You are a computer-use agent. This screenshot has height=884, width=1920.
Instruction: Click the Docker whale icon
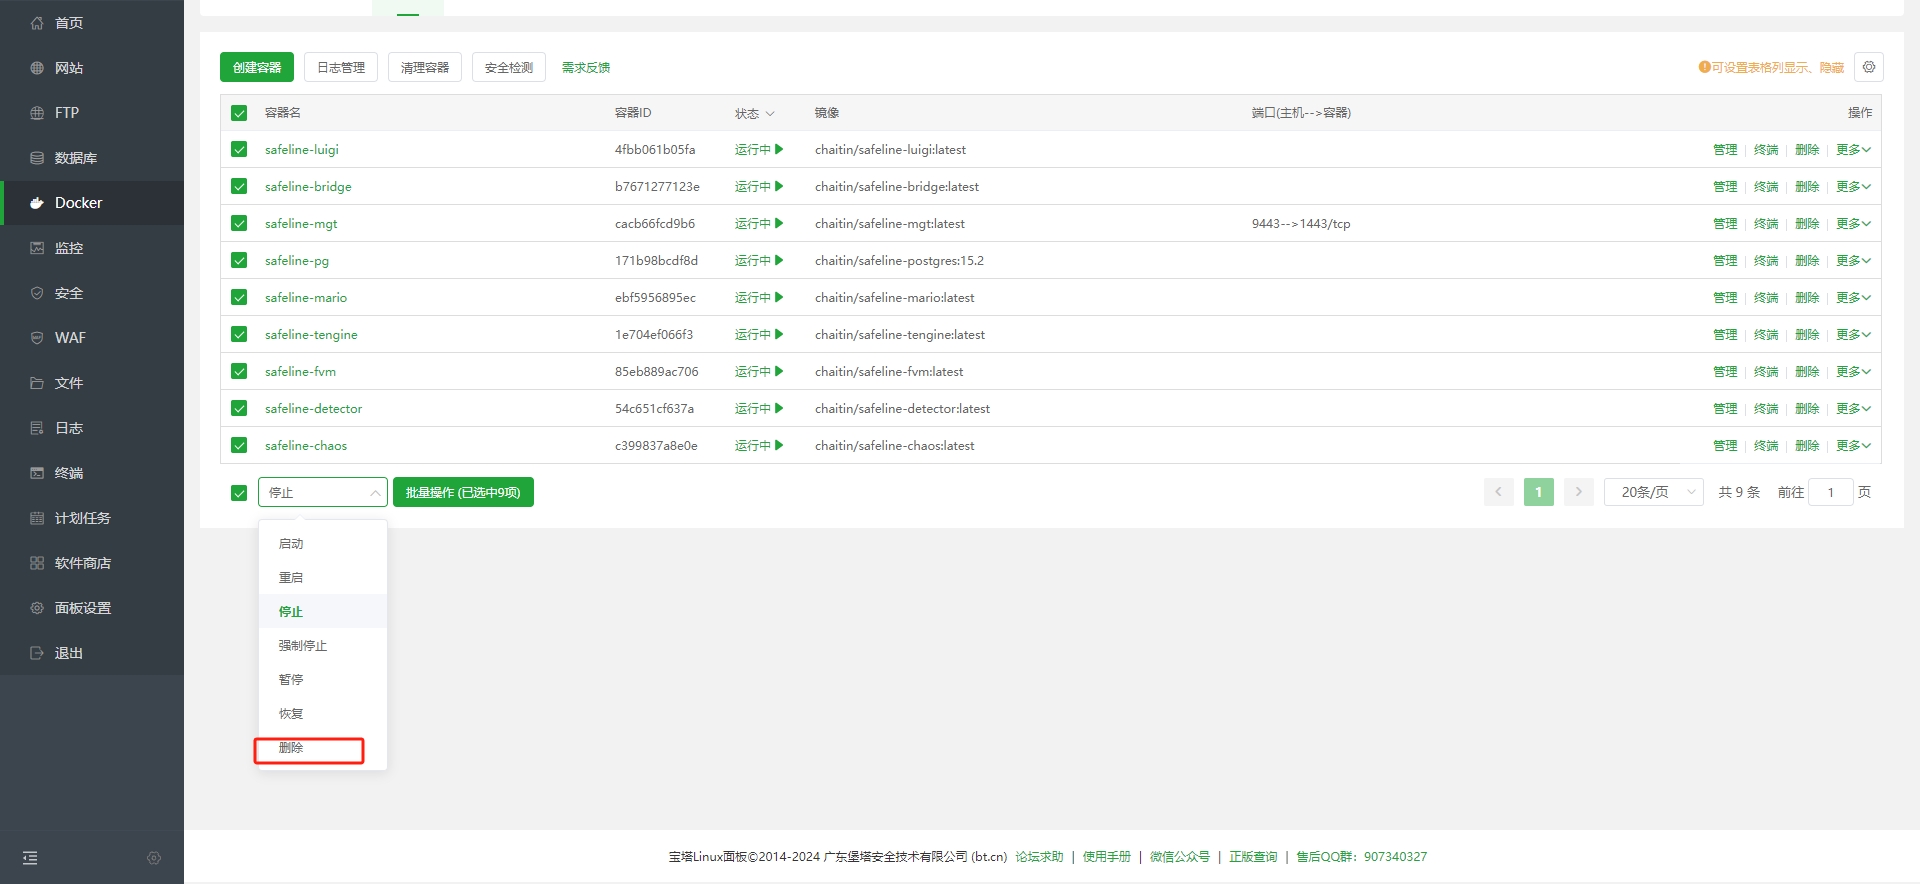[x=37, y=203]
